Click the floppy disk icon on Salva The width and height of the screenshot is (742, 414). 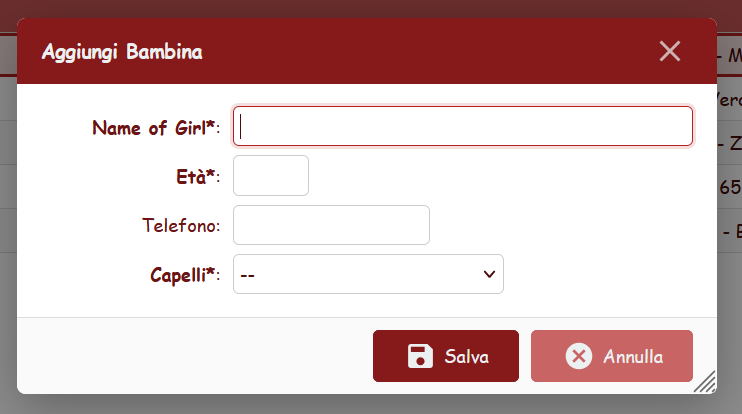coord(420,356)
